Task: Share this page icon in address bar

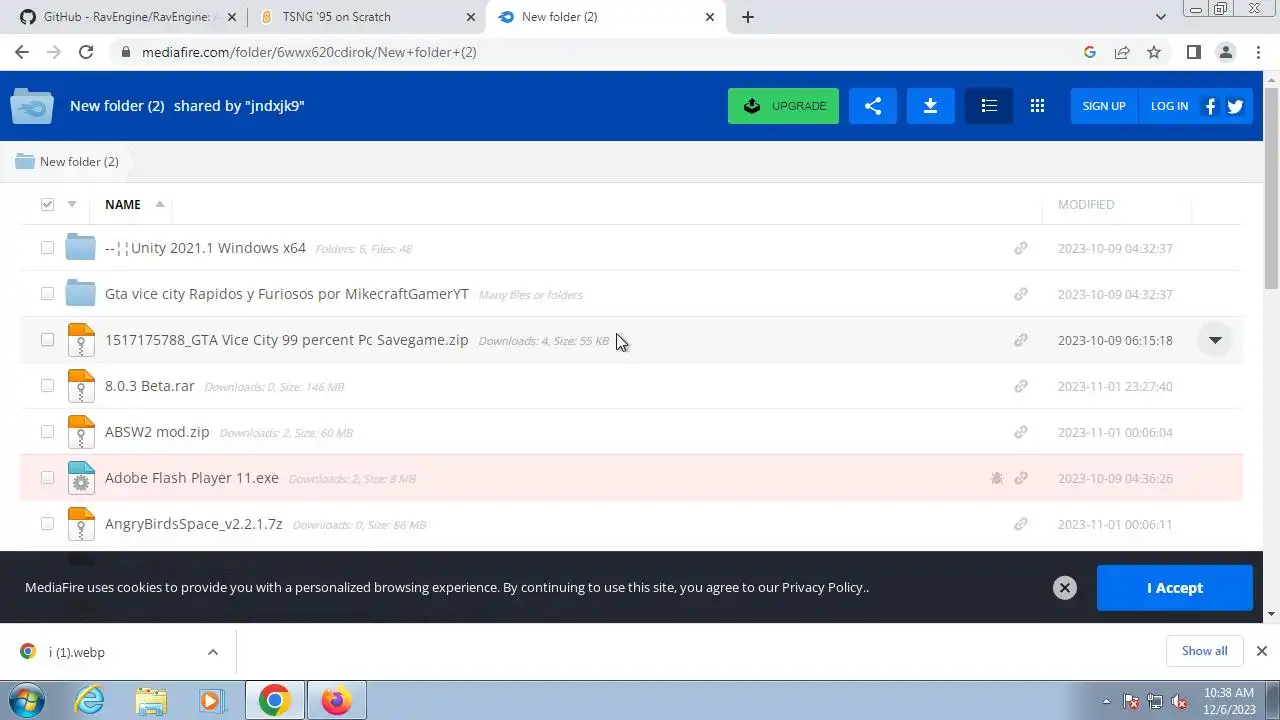Action: point(1122,52)
